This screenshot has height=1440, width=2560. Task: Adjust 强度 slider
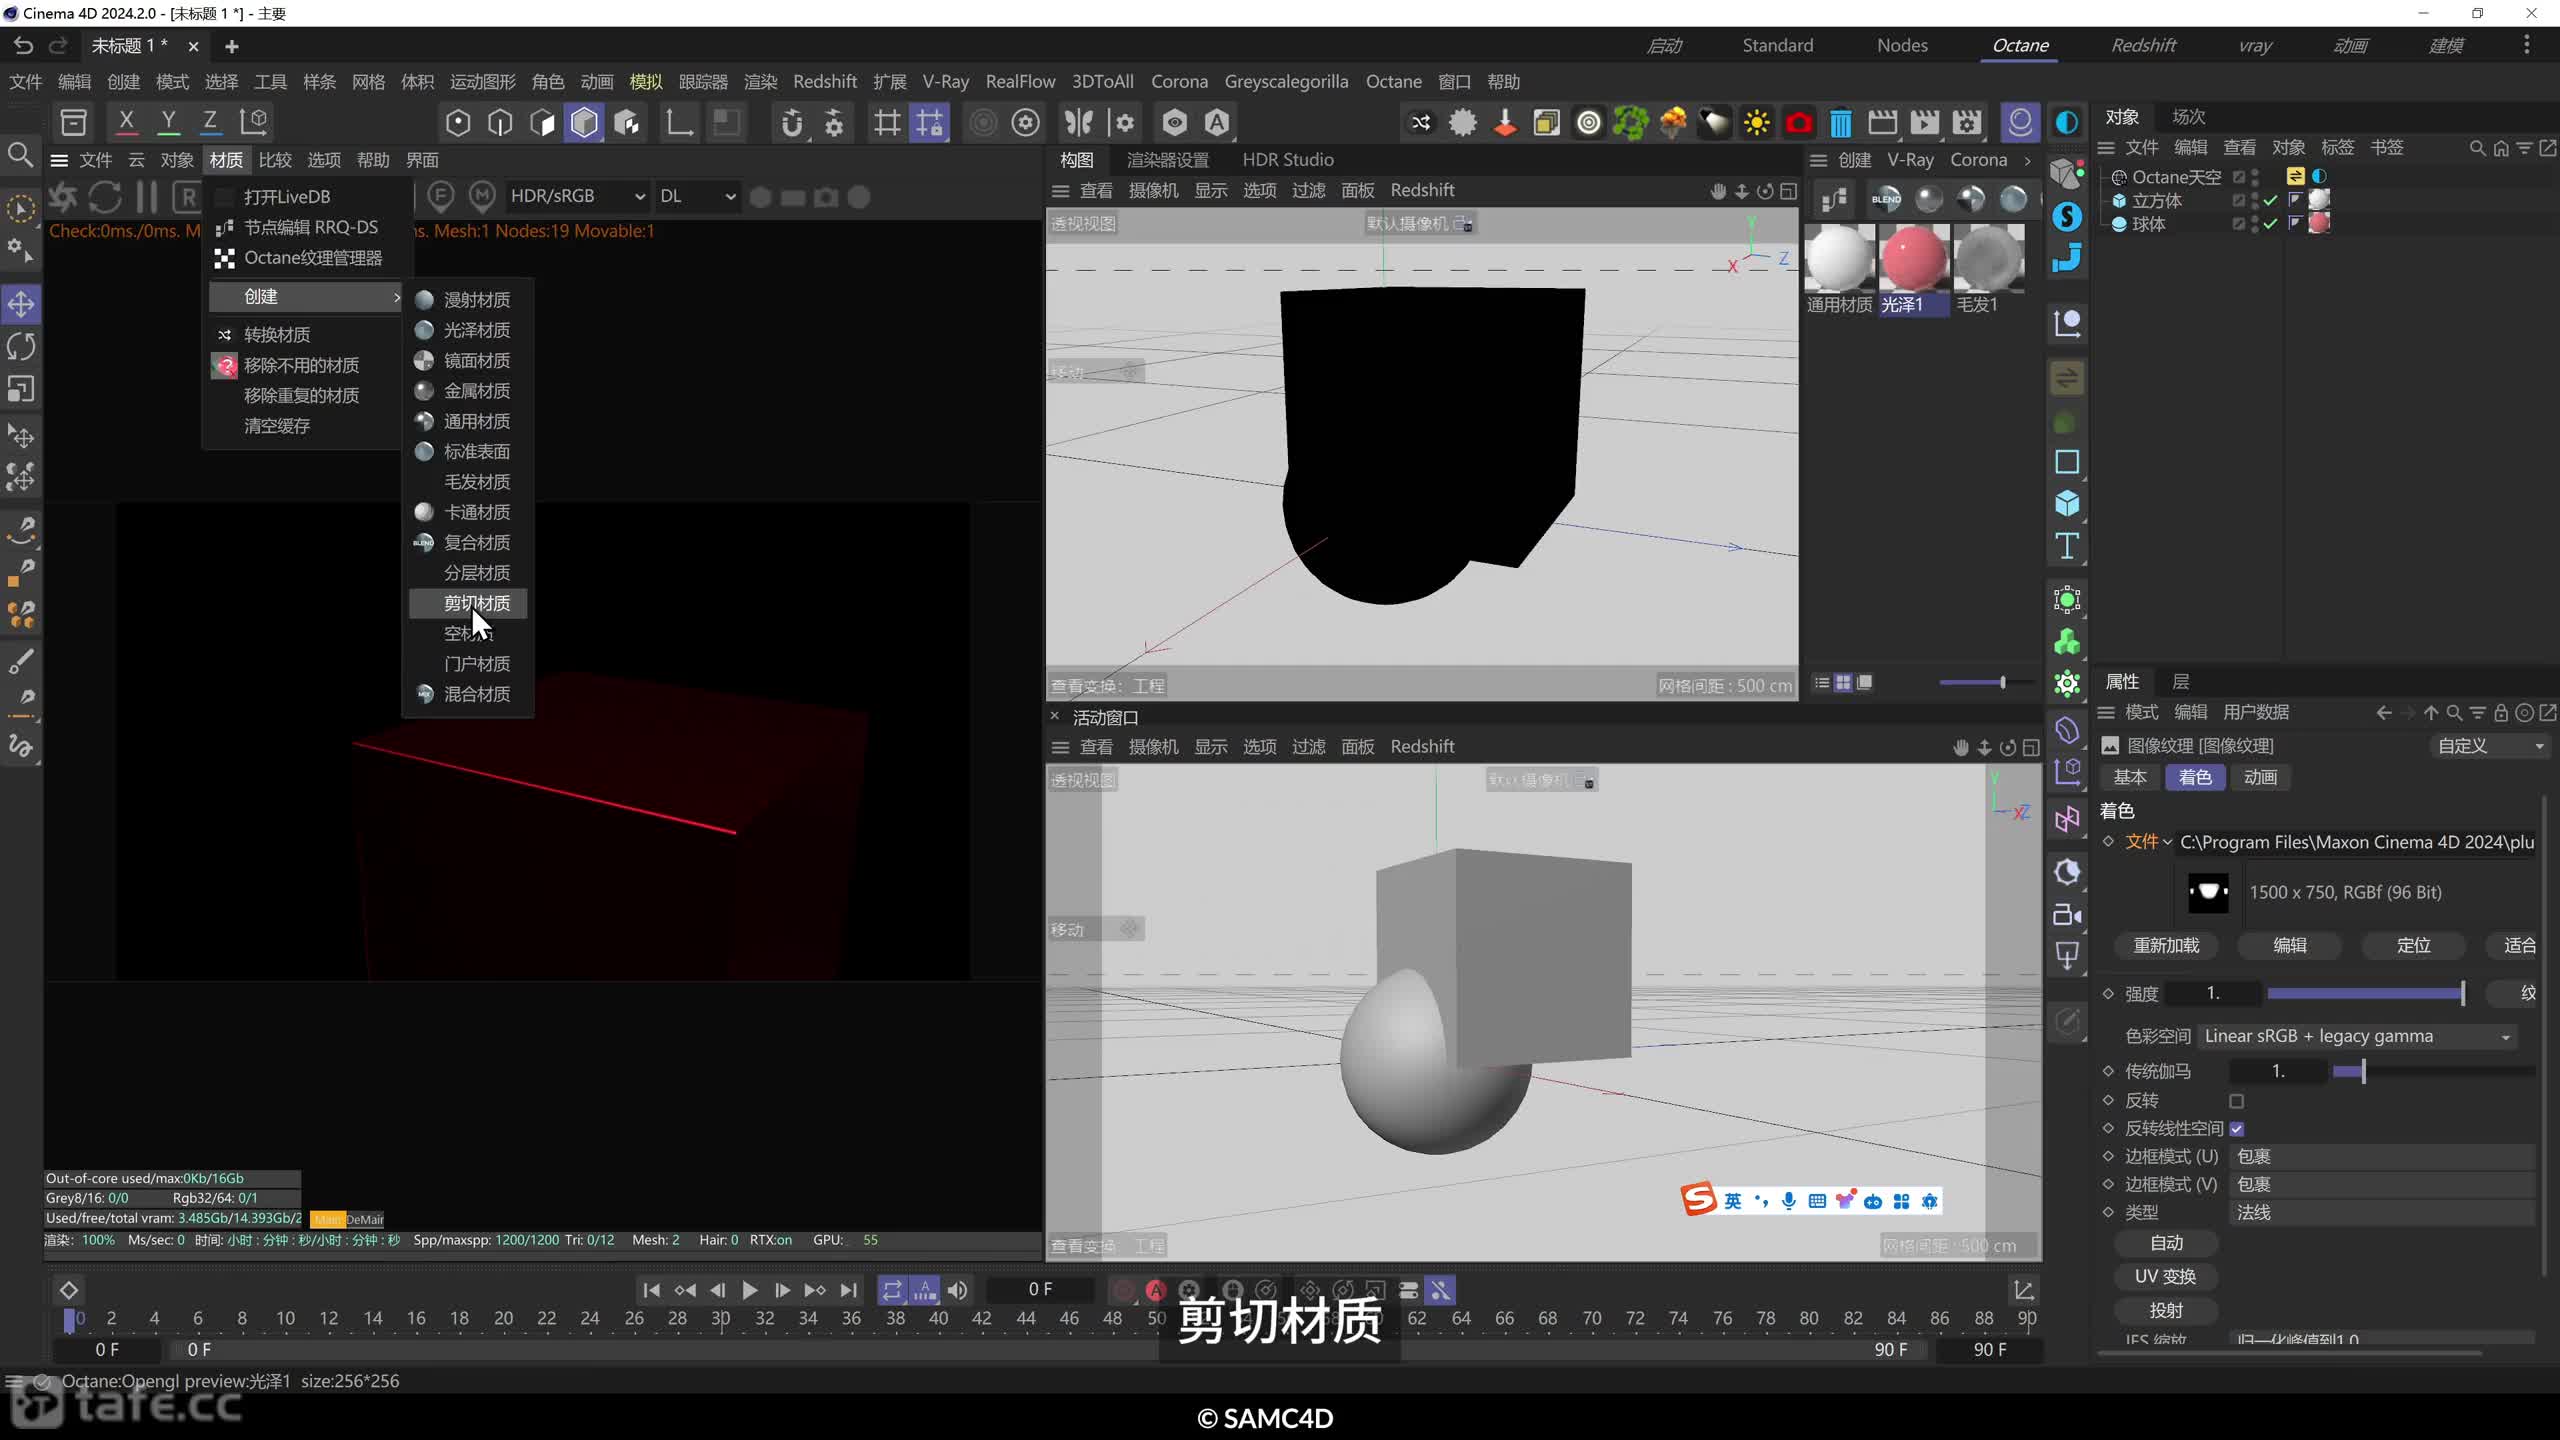coord(2366,993)
